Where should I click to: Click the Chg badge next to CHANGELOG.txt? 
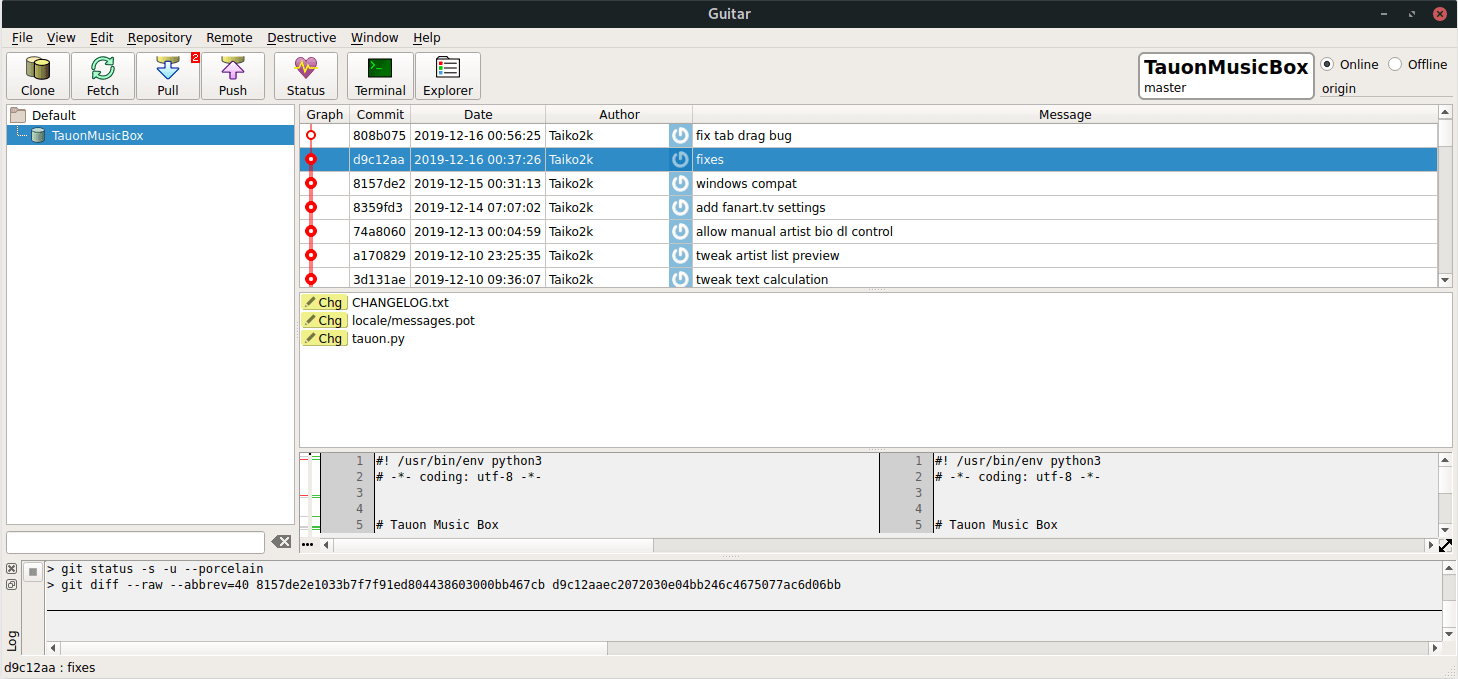324,302
